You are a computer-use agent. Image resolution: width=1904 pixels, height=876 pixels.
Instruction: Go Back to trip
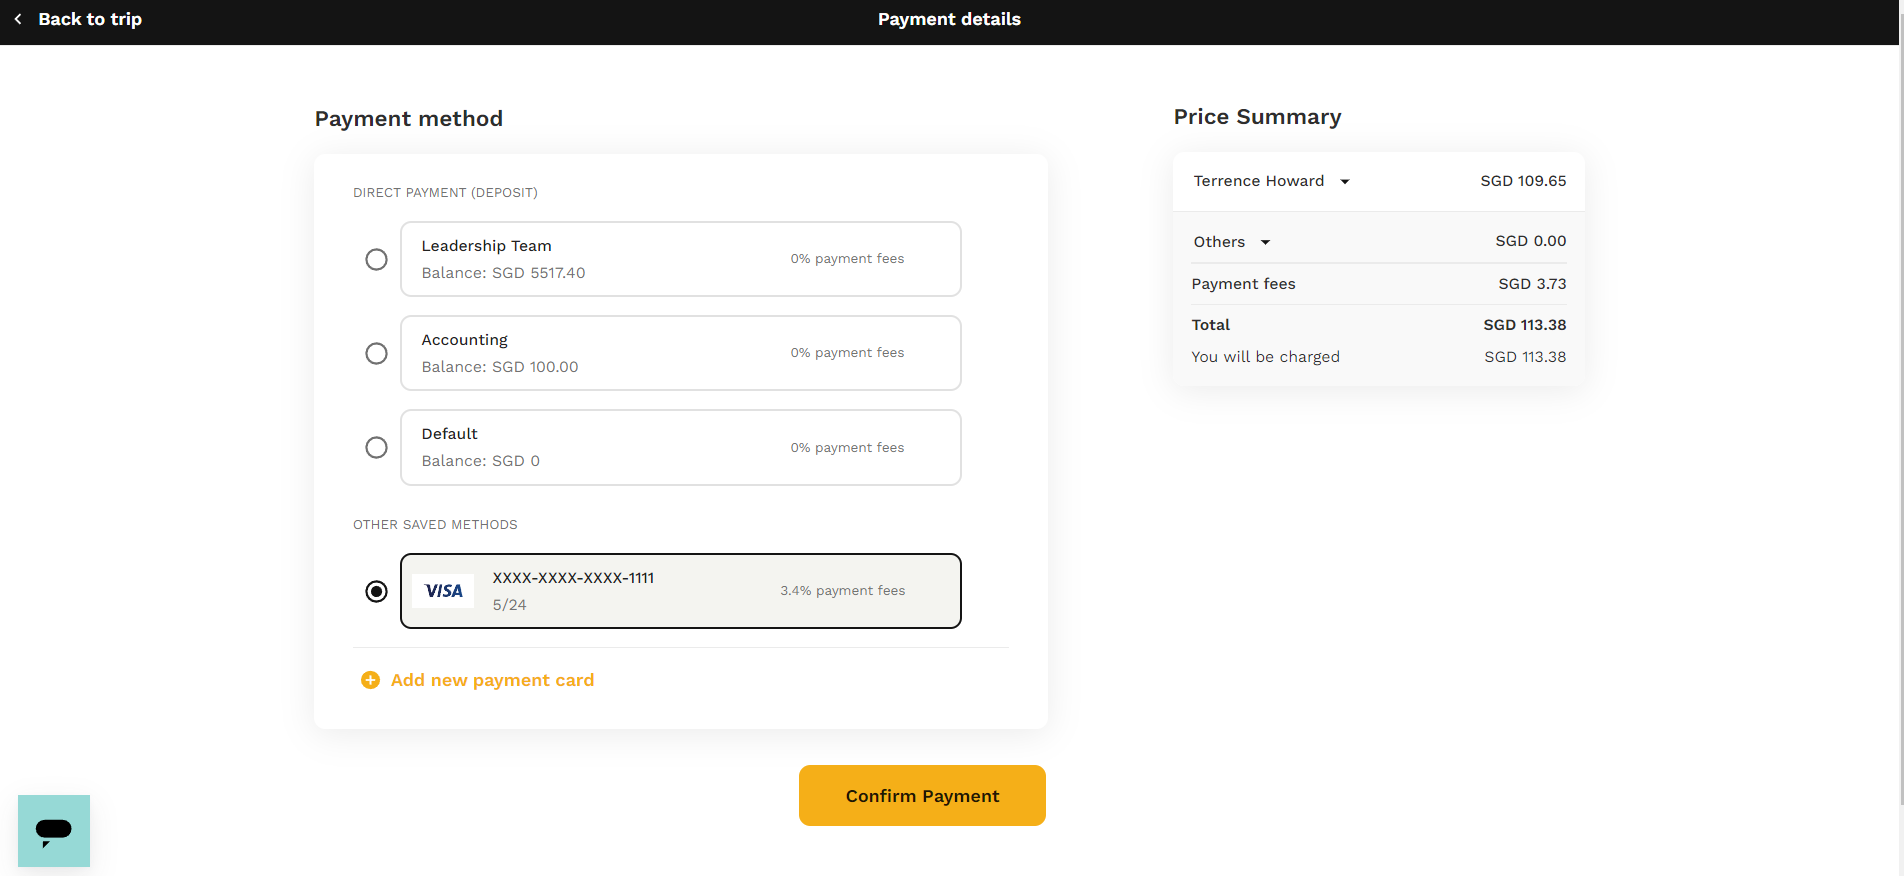(x=90, y=19)
